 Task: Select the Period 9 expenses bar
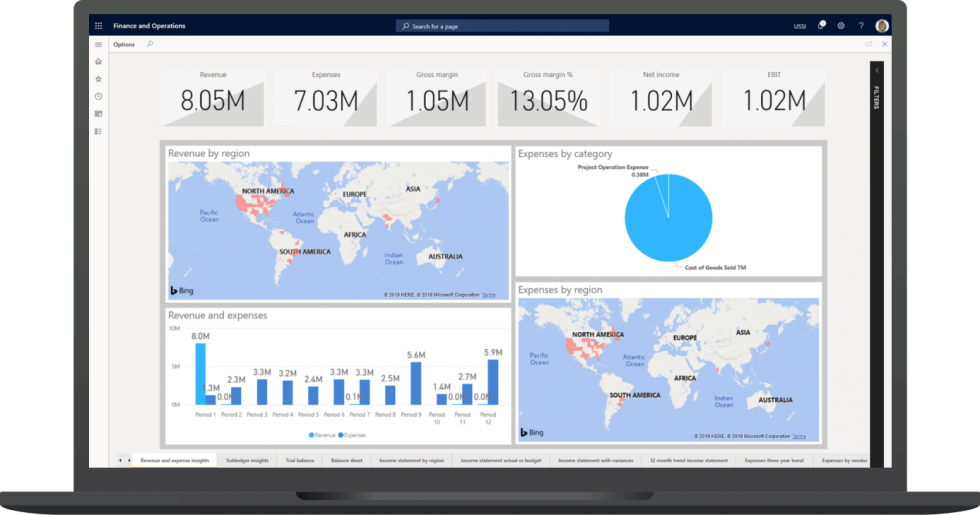tap(416, 383)
